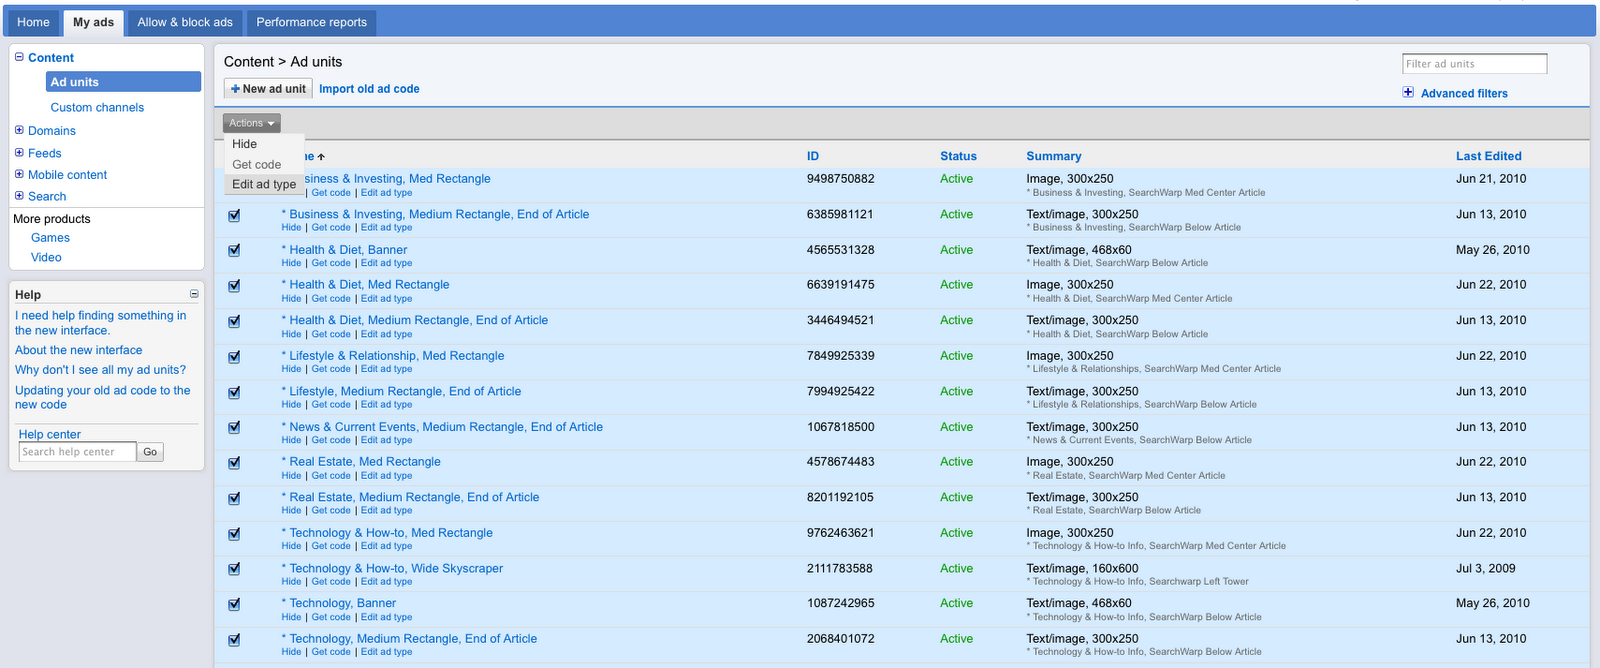
Task: Uncheck Technology & How-to, Med Rectangle row
Action: pos(234,534)
